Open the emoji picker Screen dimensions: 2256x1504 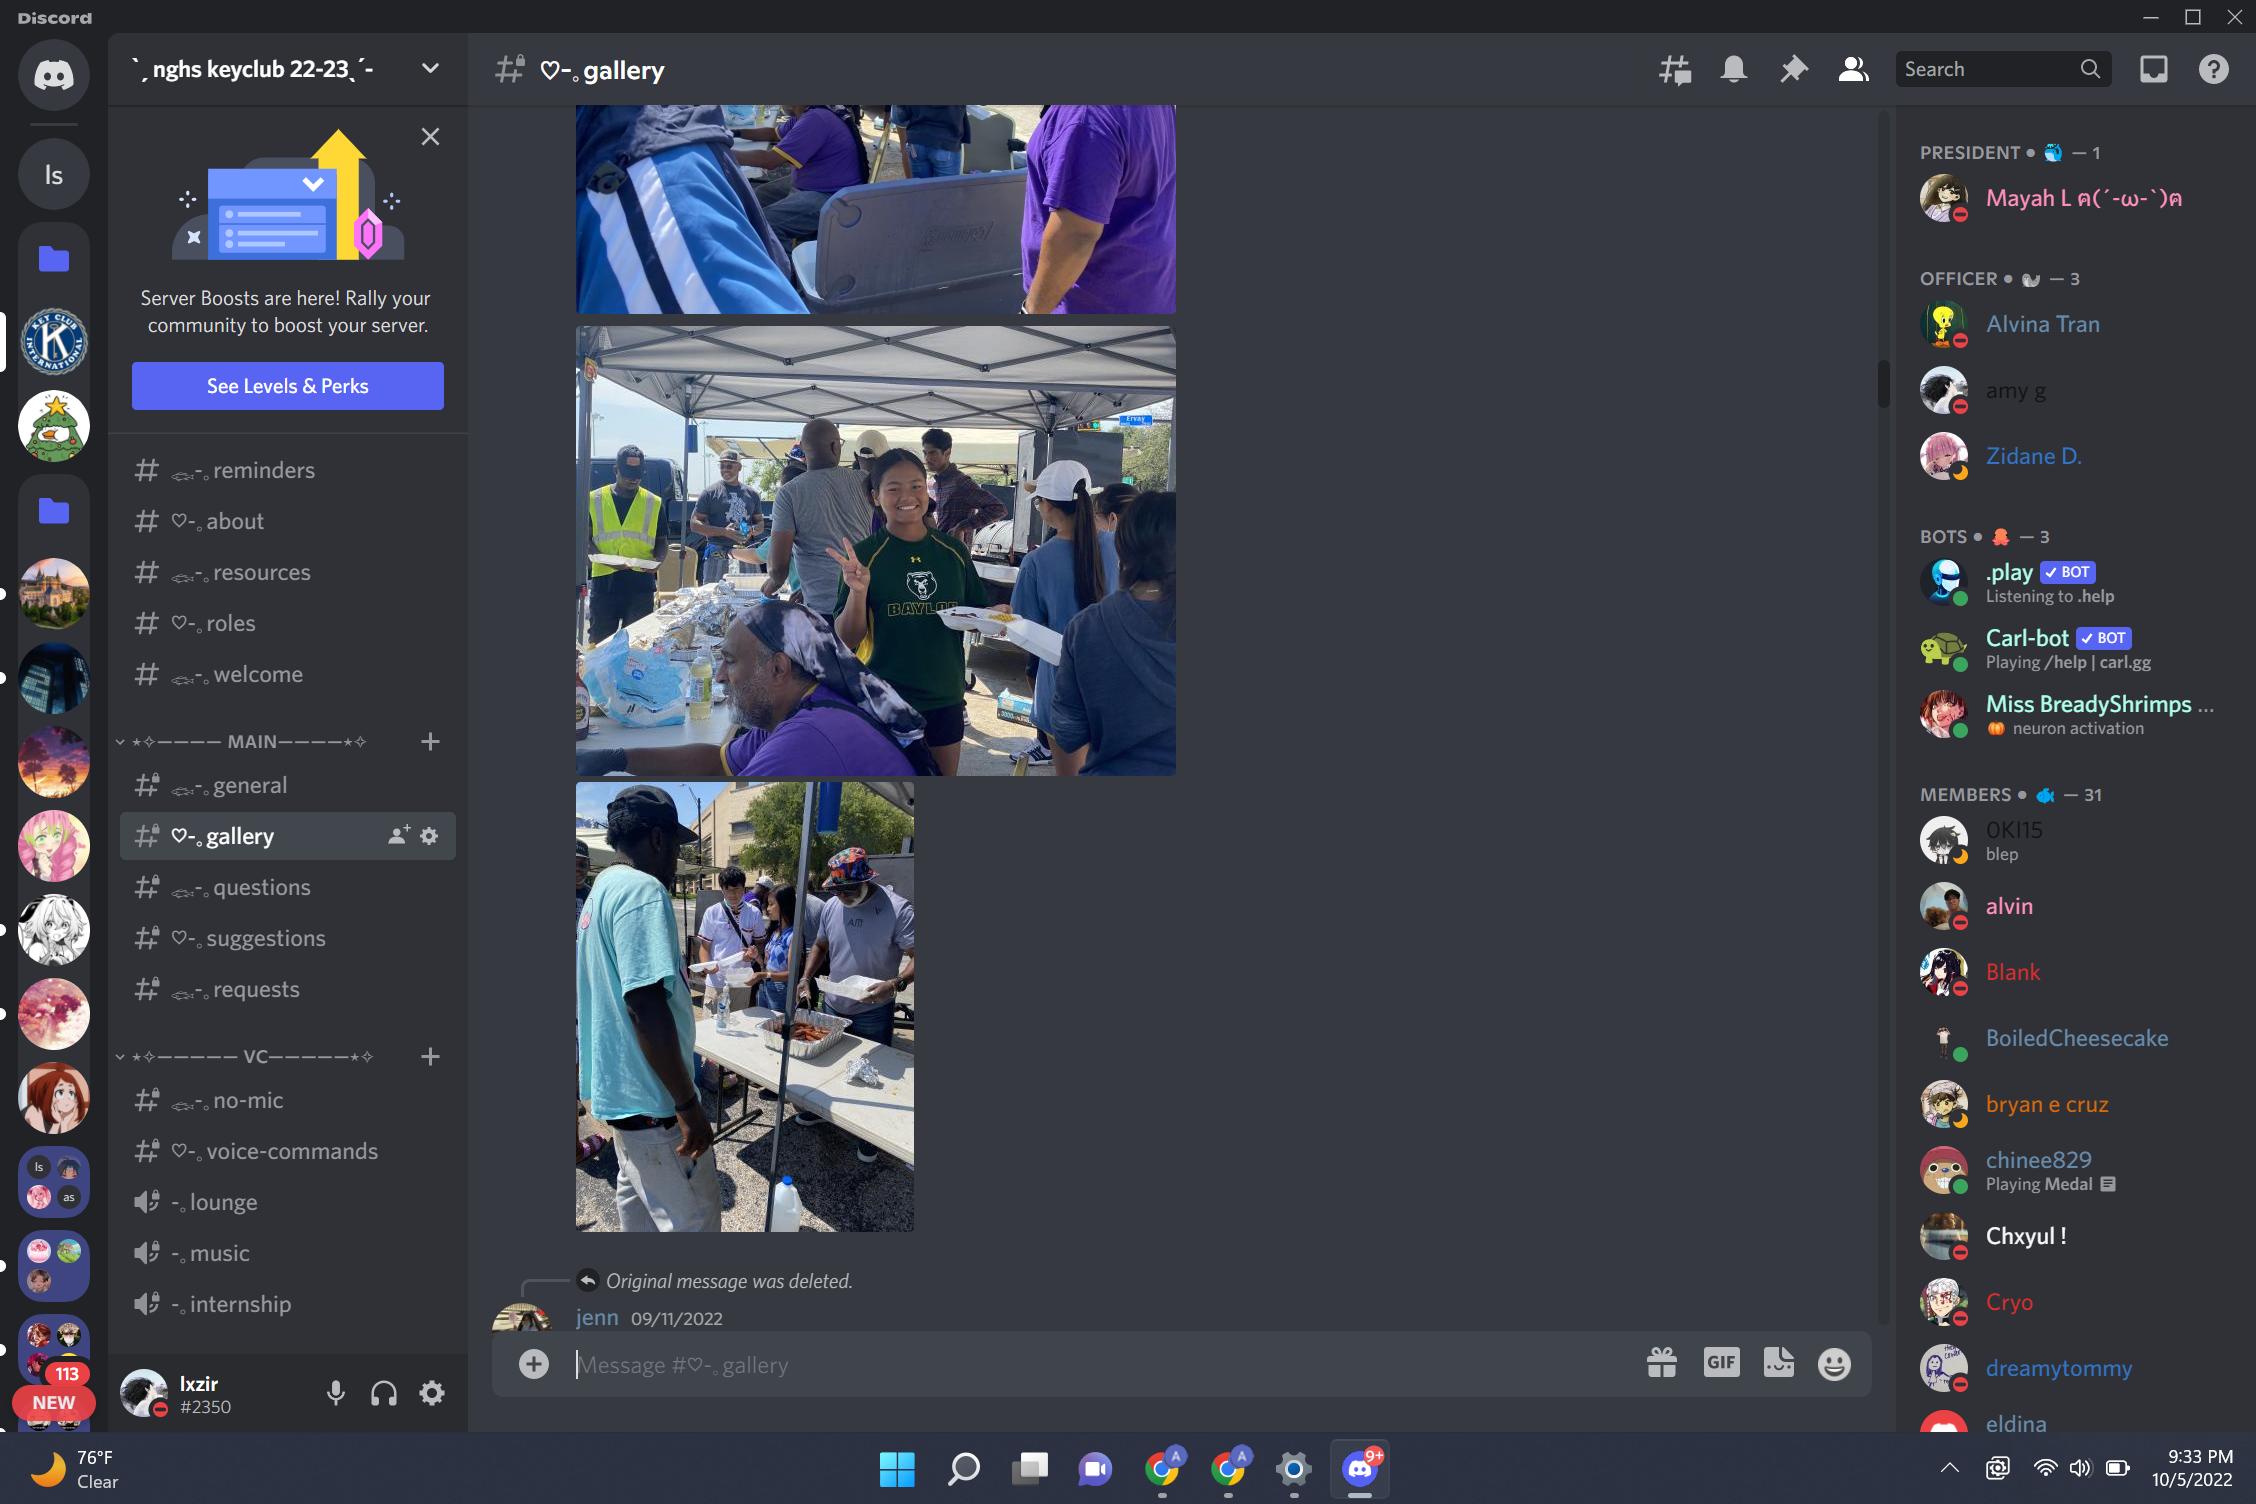tap(1834, 1364)
